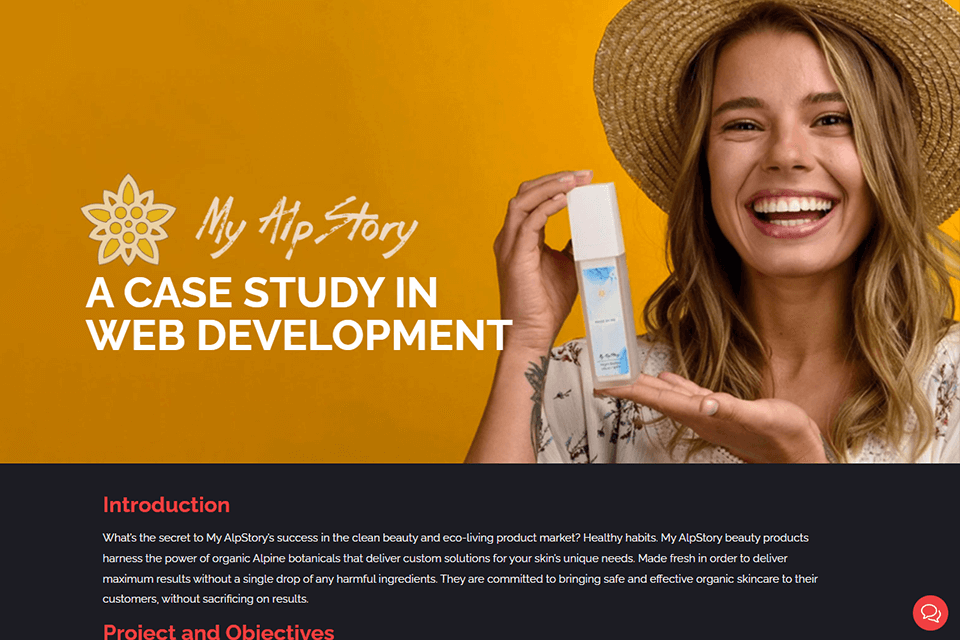
Task: Click the edelweiss flower logo
Action: (128, 220)
